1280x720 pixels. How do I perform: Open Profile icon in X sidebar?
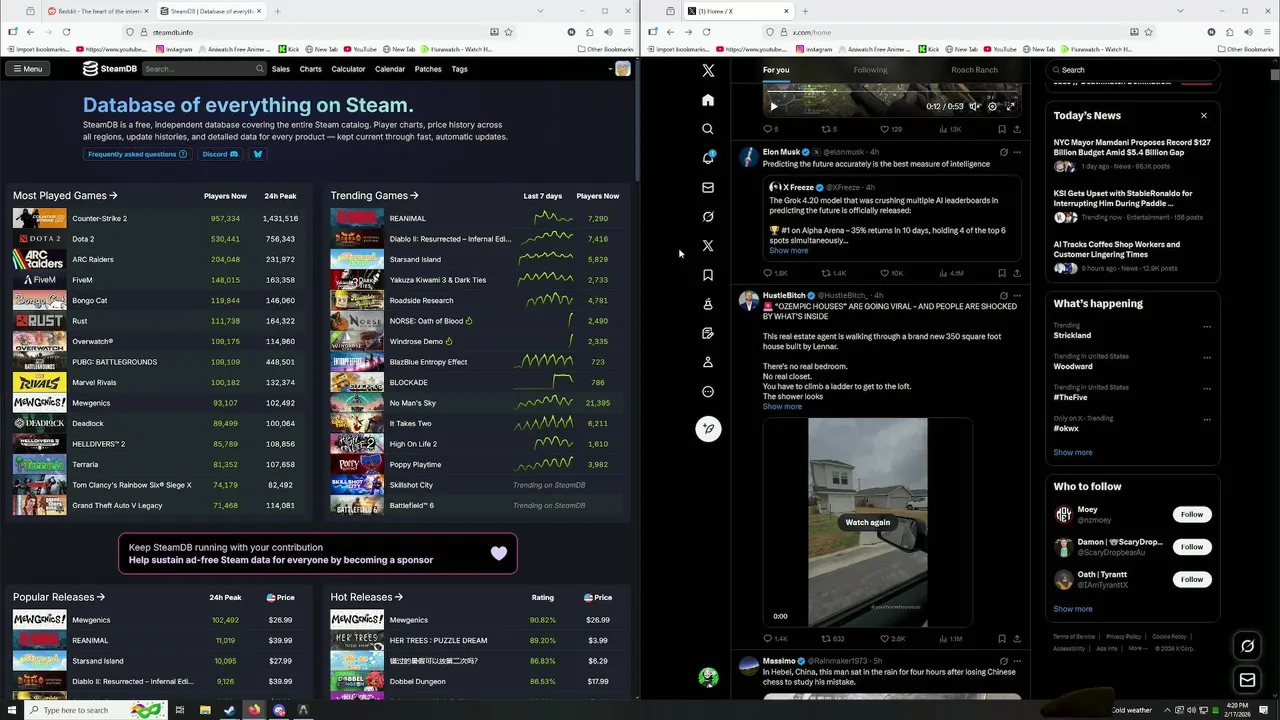708,362
